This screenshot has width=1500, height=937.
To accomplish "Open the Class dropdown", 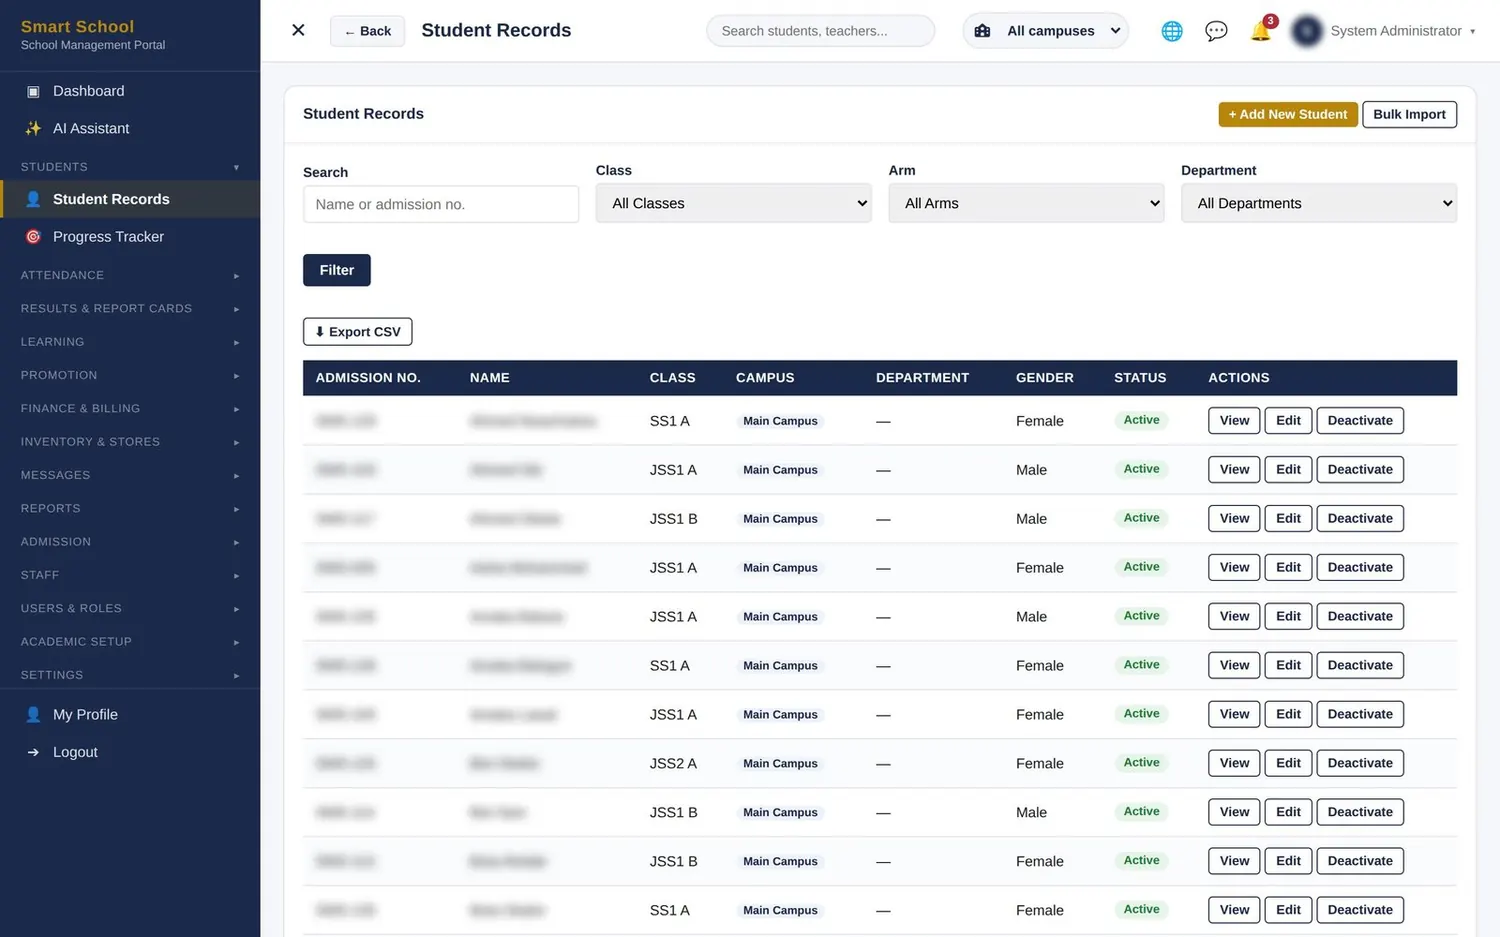I will pyautogui.click(x=734, y=203).
